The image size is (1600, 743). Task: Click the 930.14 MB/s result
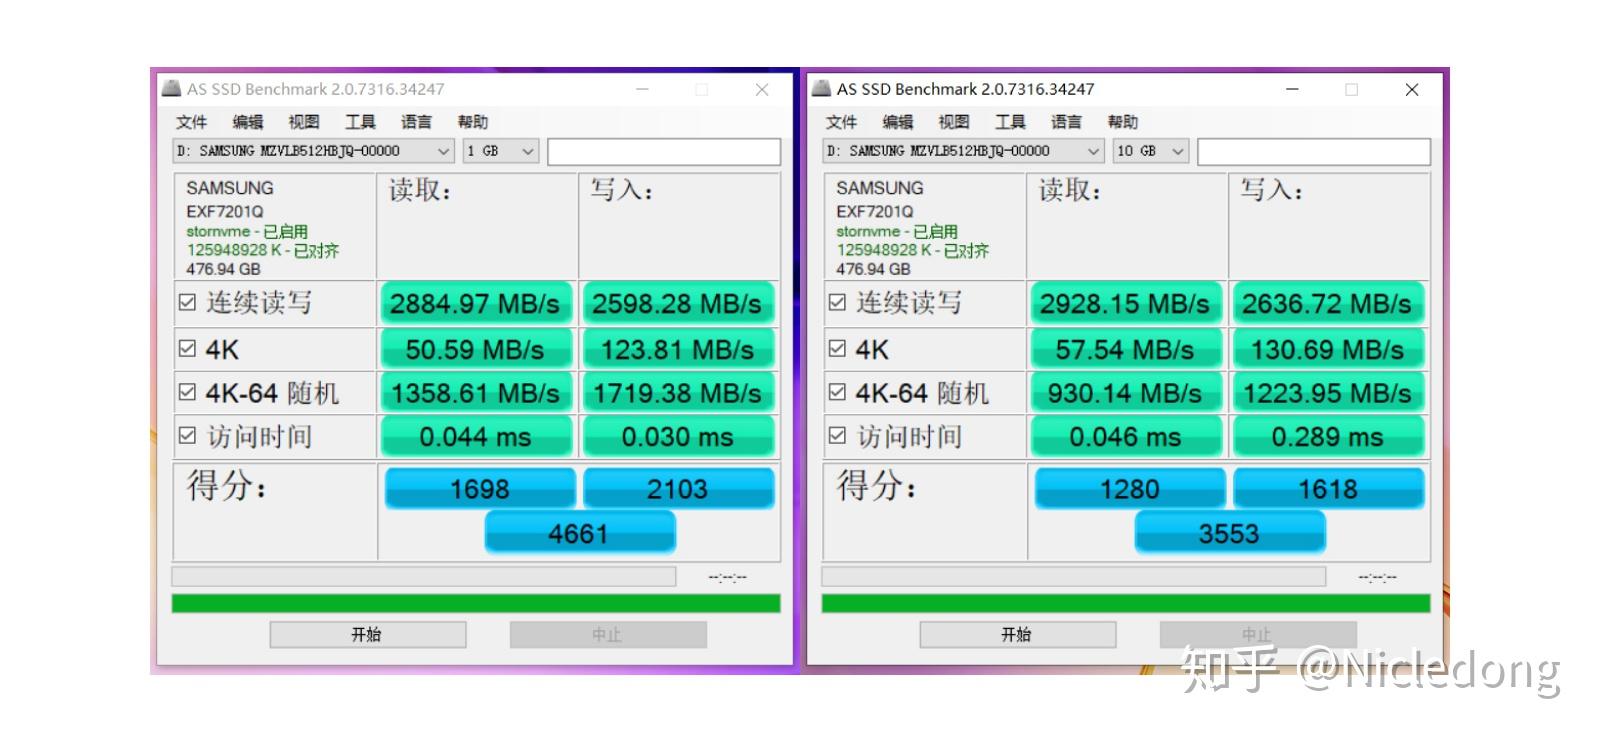tap(1125, 393)
